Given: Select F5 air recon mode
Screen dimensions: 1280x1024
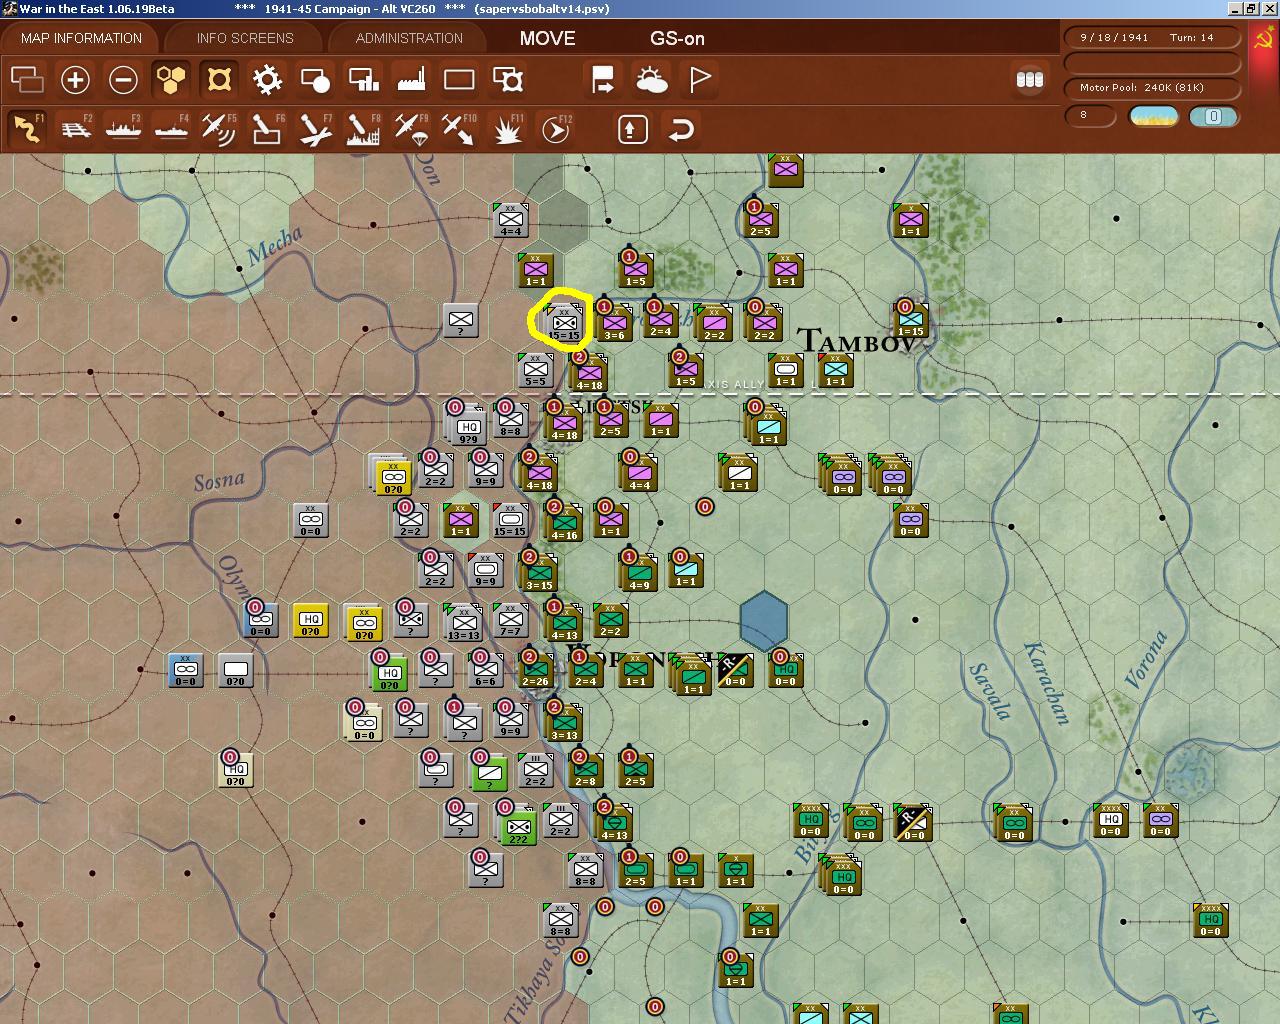Looking at the screenshot, I should [x=219, y=129].
